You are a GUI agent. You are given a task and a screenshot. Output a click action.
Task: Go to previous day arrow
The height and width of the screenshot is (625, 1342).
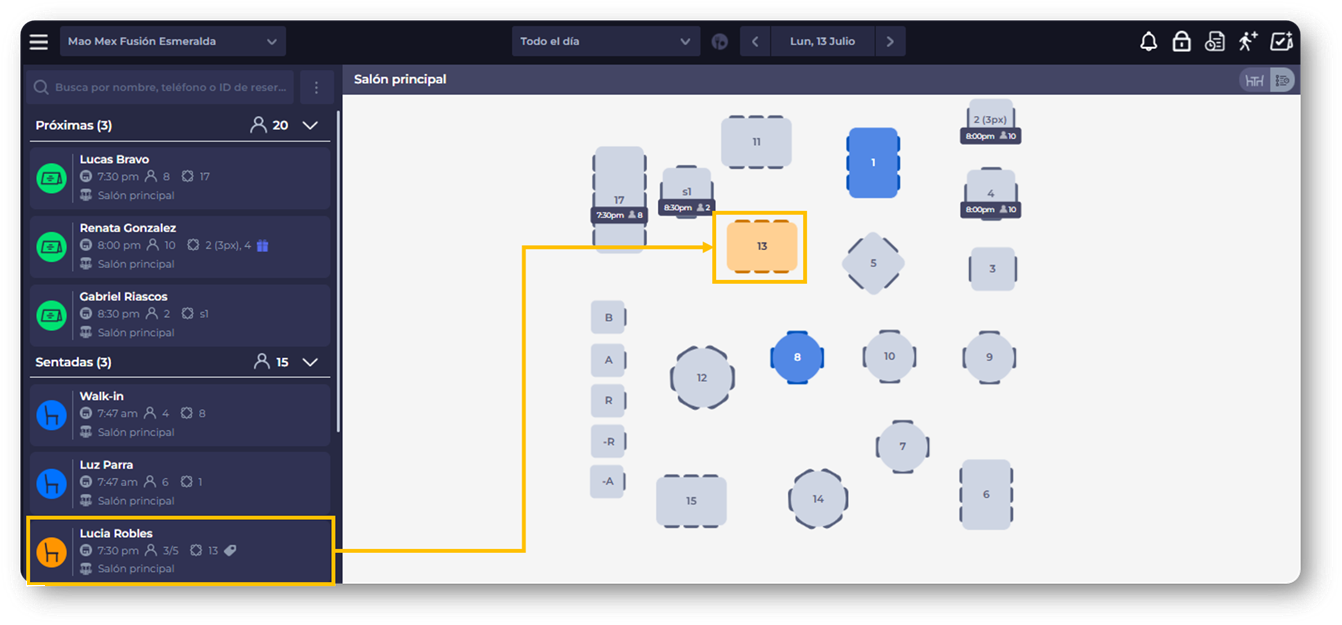(755, 42)
